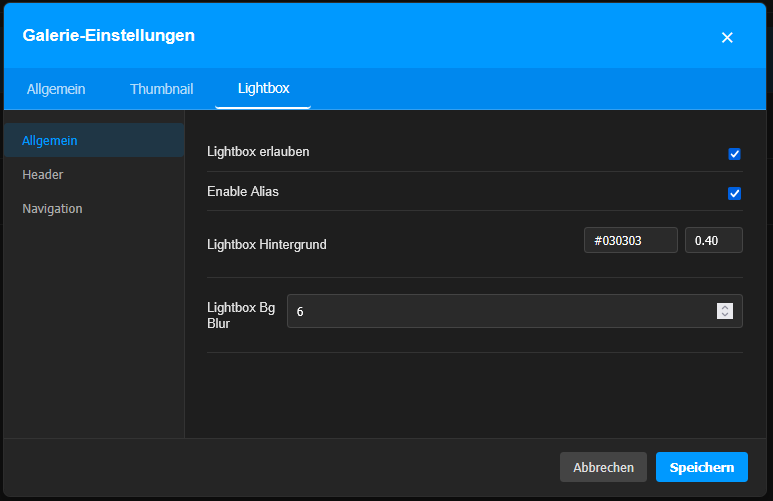This screenshot has width=773, height=501.
Task: Select Allgemein in the left sidebar
Action: click(94, 141)
